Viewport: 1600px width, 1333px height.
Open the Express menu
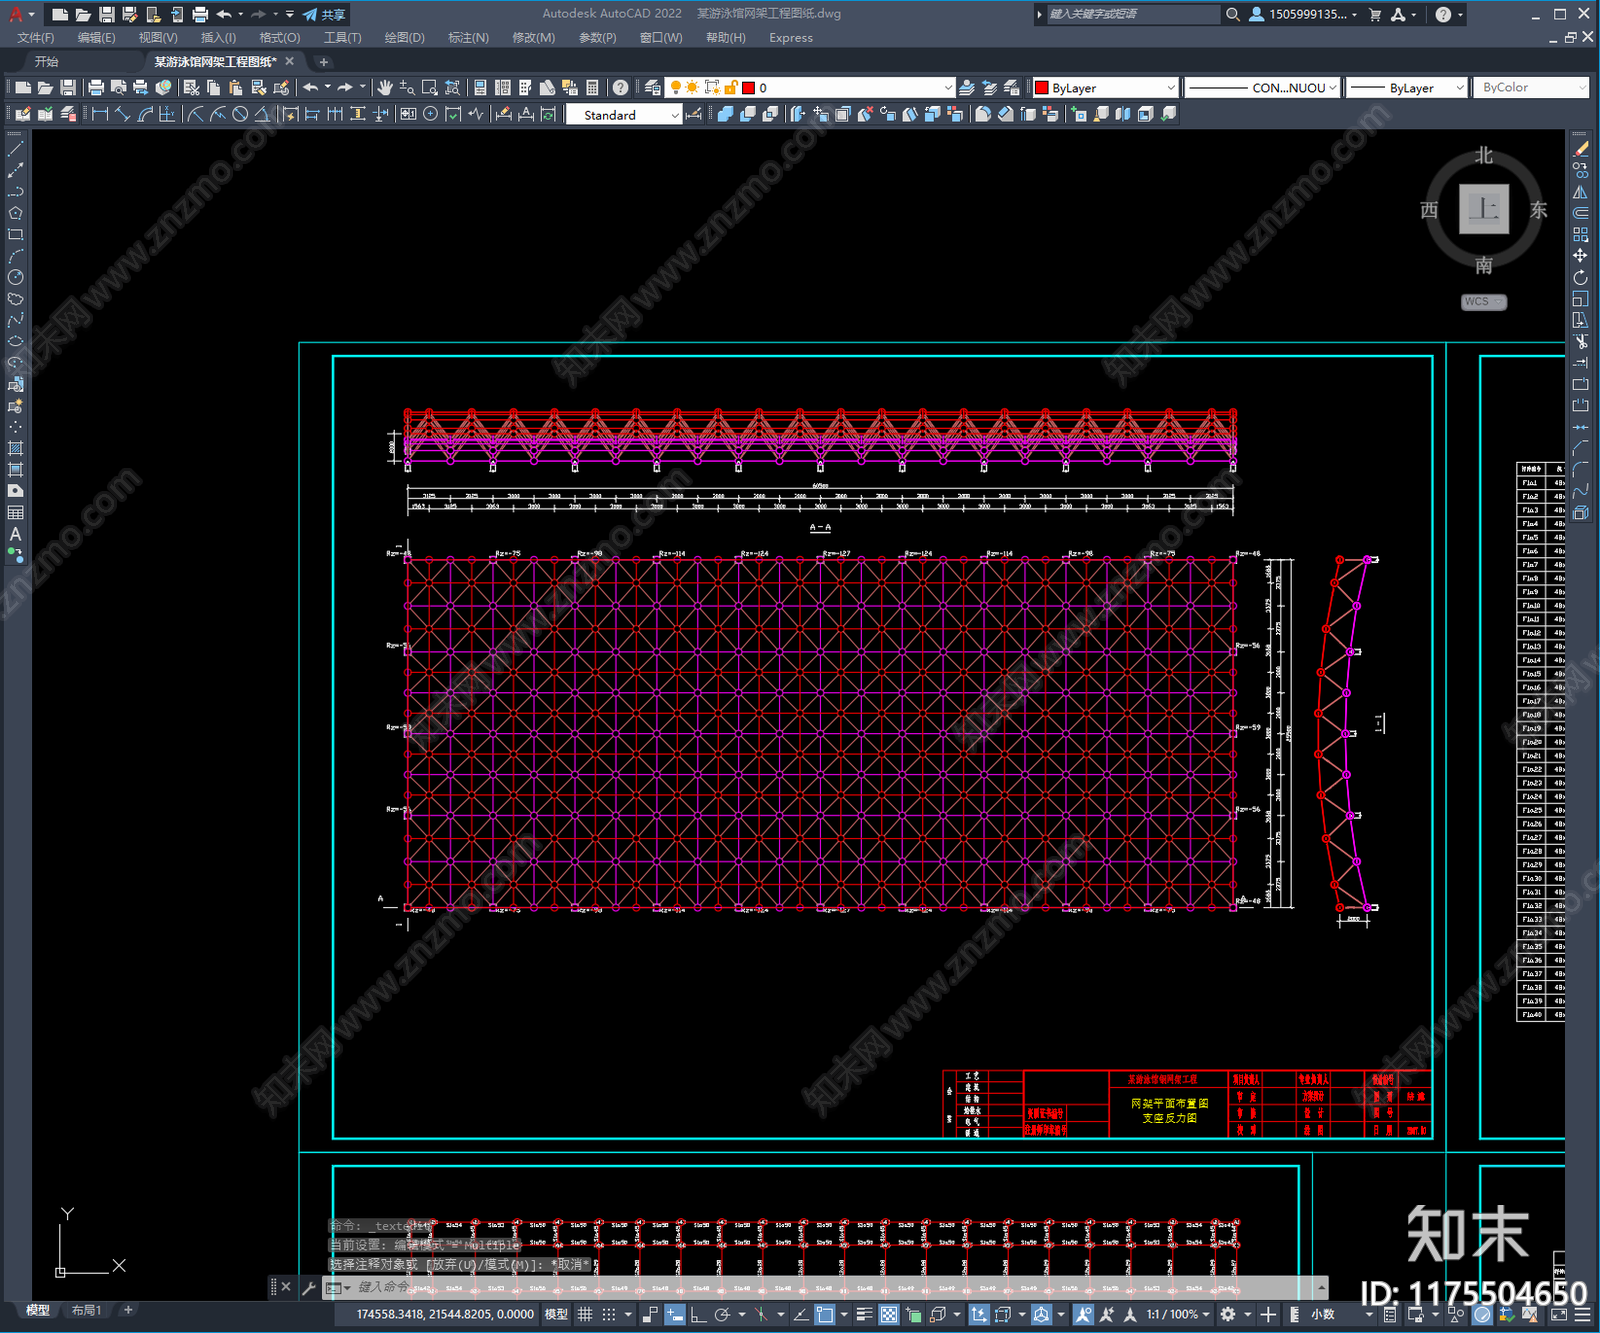(791, 38)
